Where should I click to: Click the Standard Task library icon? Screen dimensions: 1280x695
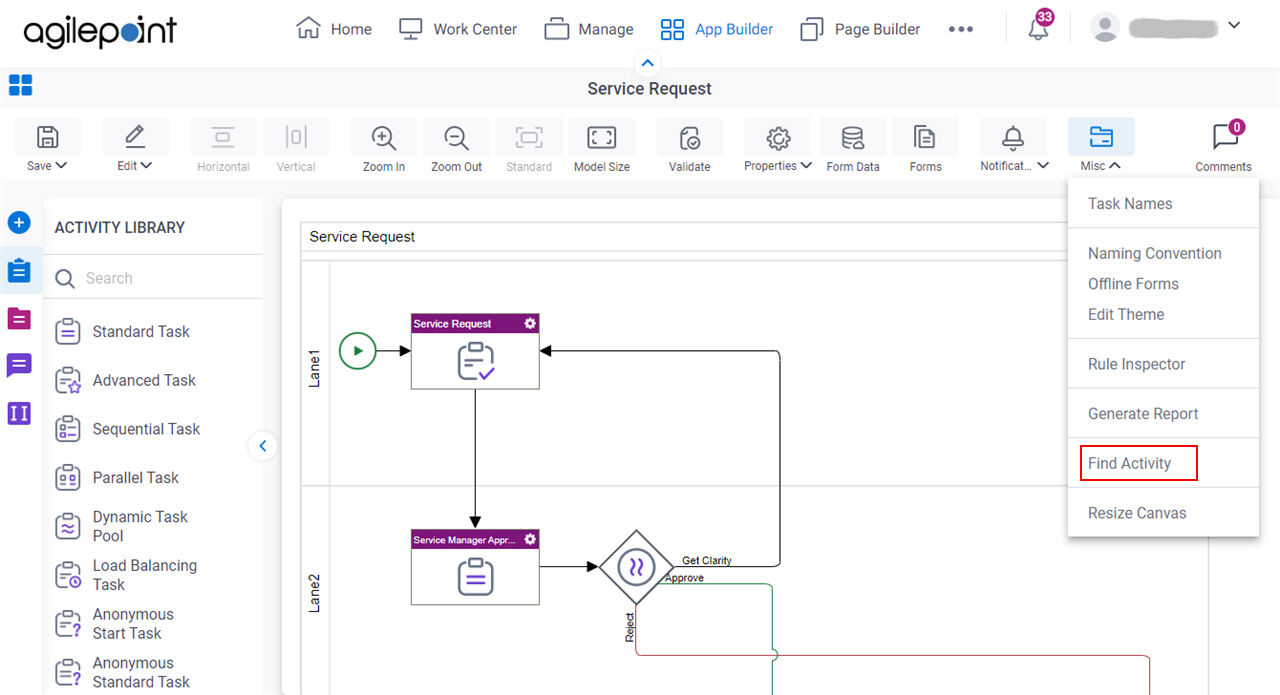tap(68, 331)
